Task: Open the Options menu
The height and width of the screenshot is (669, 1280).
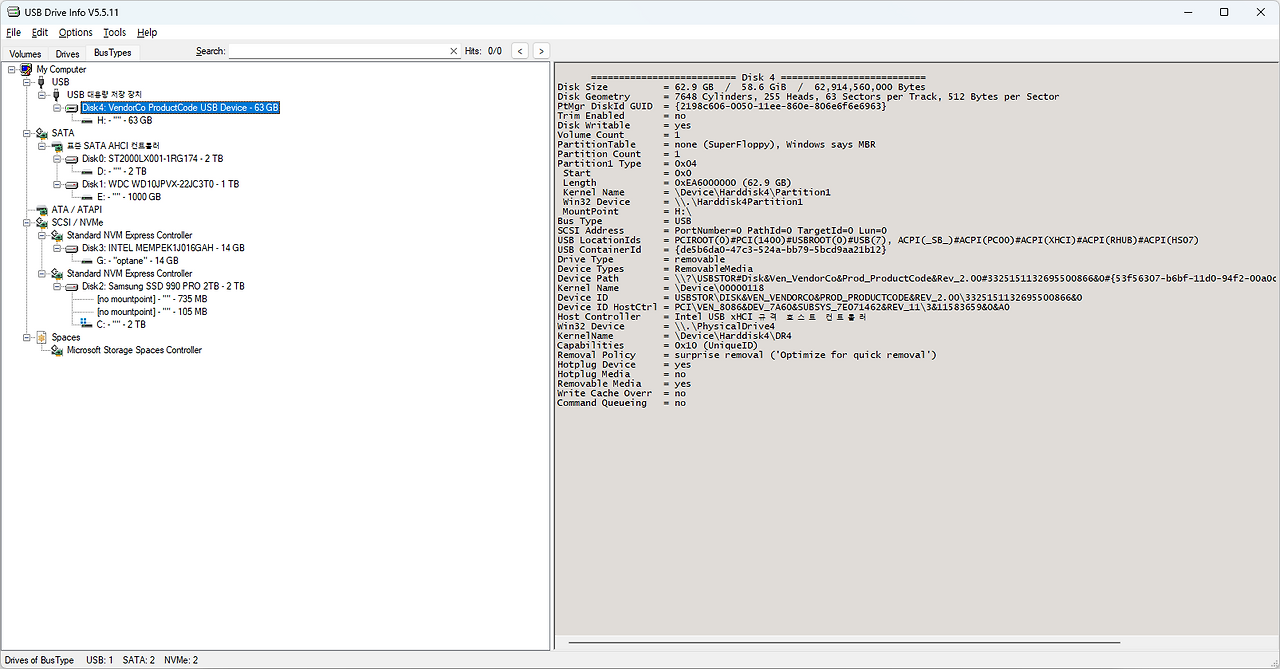Action: tap(75, 32)
